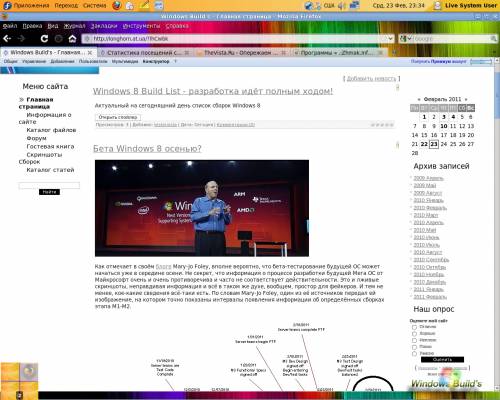
Task: Open the Система panel menu
Action: click(95, 5)
